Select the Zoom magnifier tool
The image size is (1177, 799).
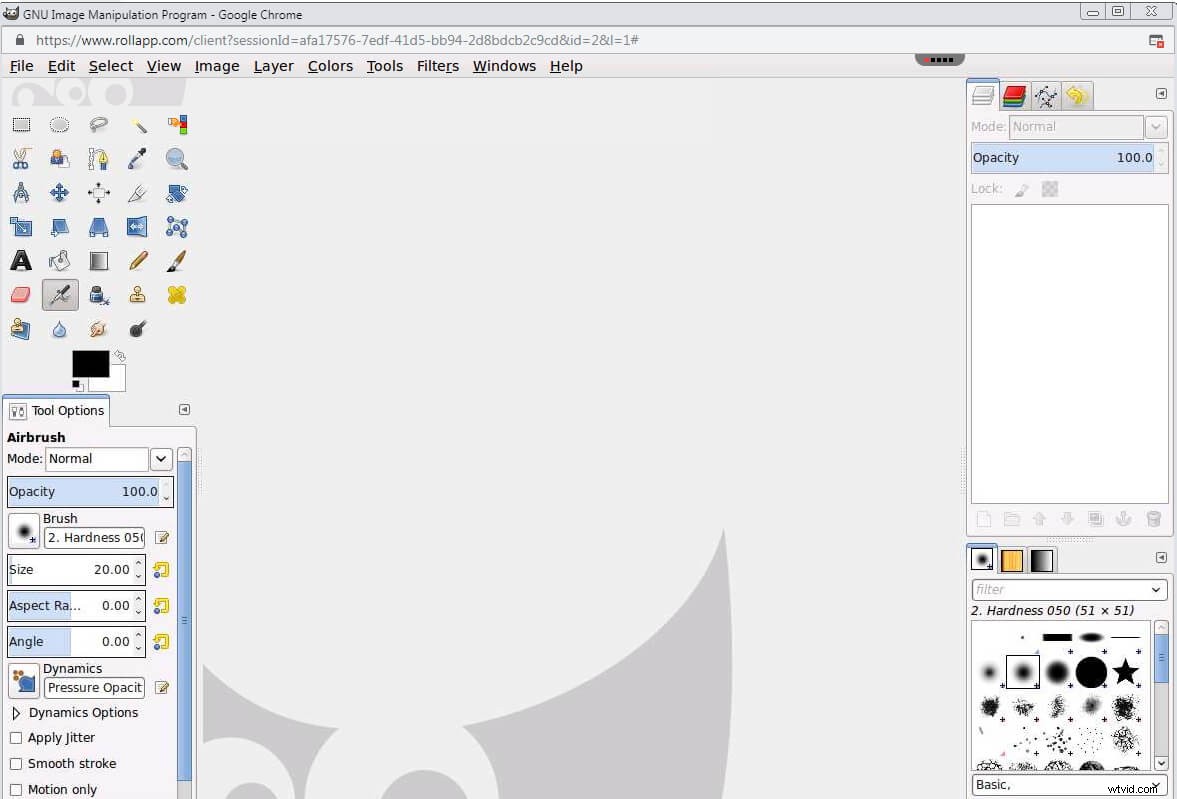coord(177,159)
